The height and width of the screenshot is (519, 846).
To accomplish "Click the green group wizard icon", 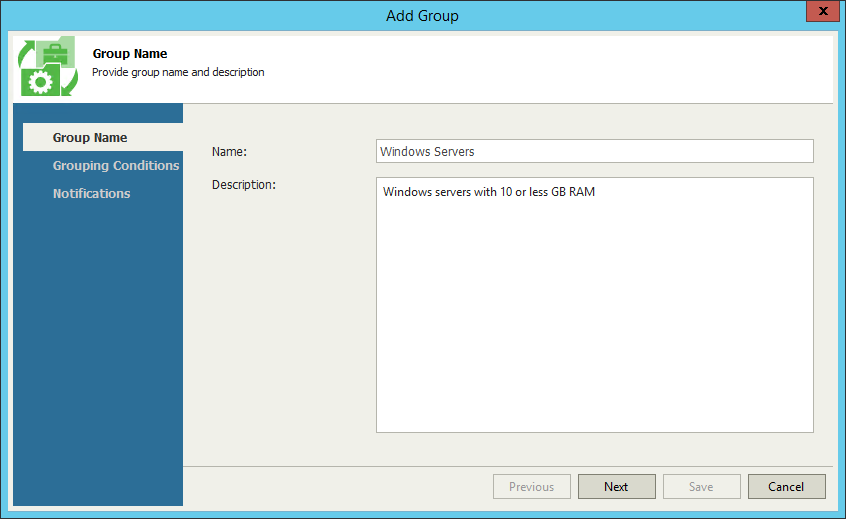I will (x=47, y=66).
